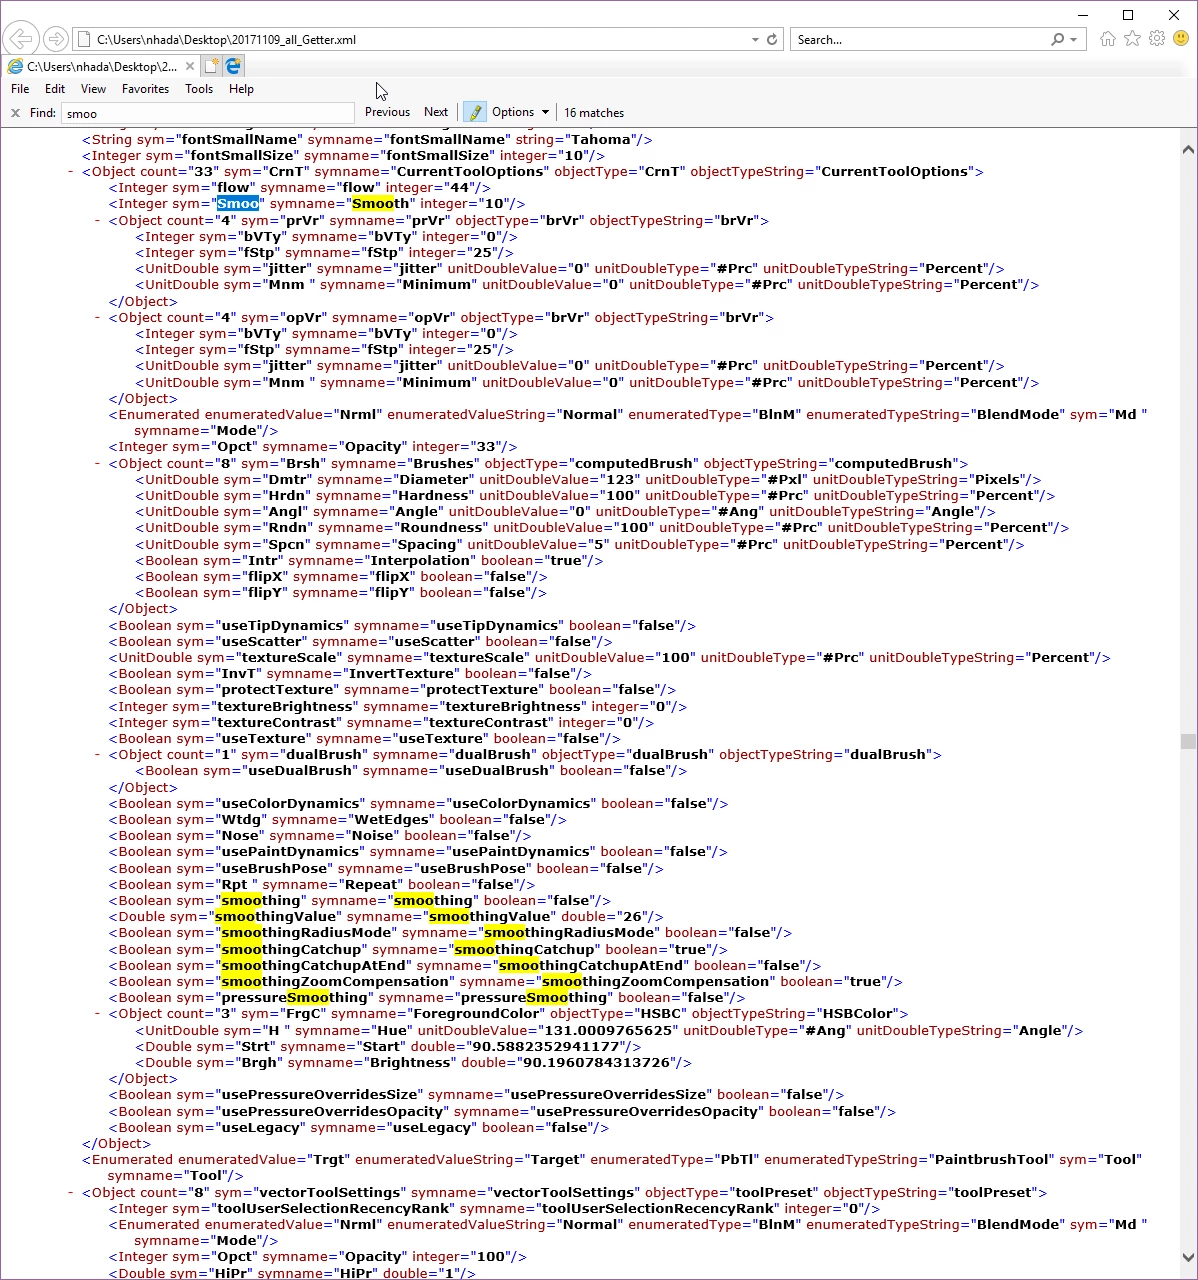
Task: Open the Find Options dropdown
Action: click(x=520, y=112)
